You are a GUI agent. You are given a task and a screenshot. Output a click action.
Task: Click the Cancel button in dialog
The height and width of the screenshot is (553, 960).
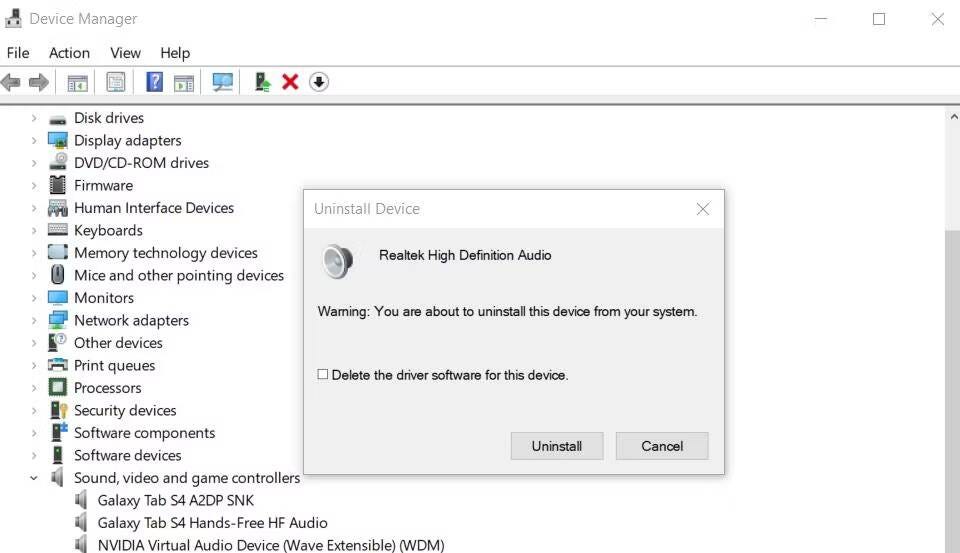(662, 446)
